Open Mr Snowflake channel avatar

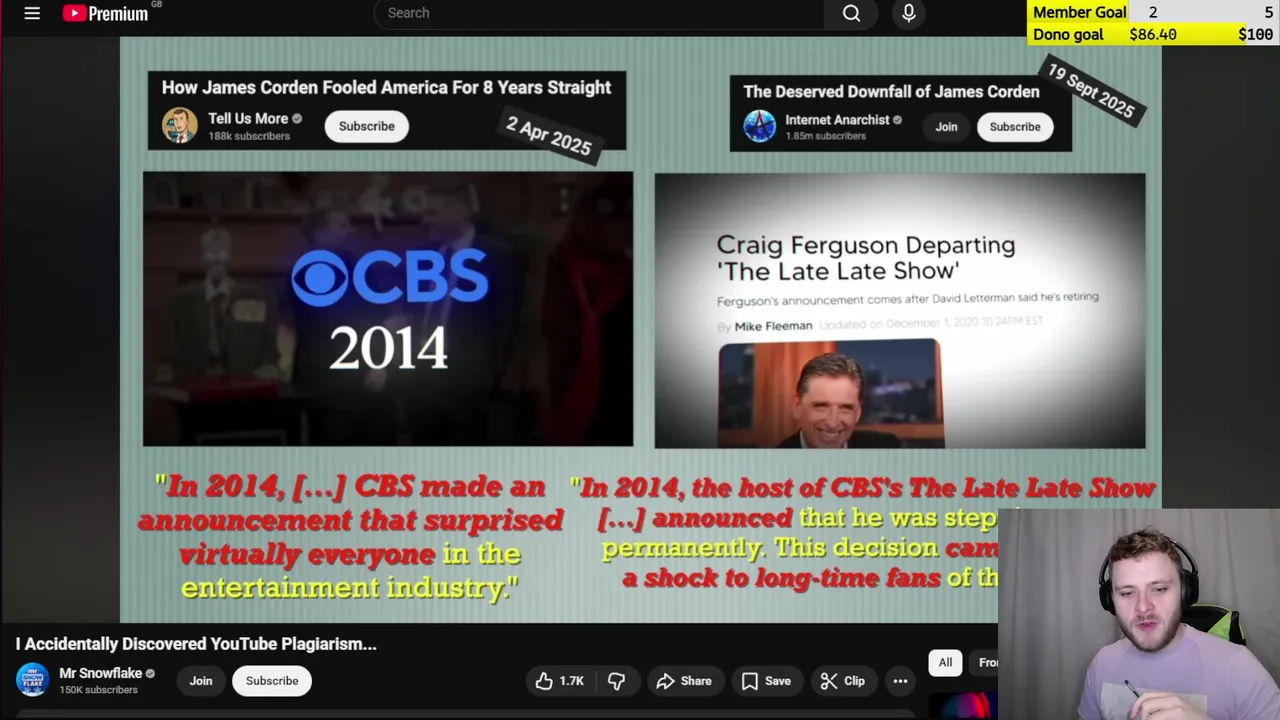pos(32,680)
